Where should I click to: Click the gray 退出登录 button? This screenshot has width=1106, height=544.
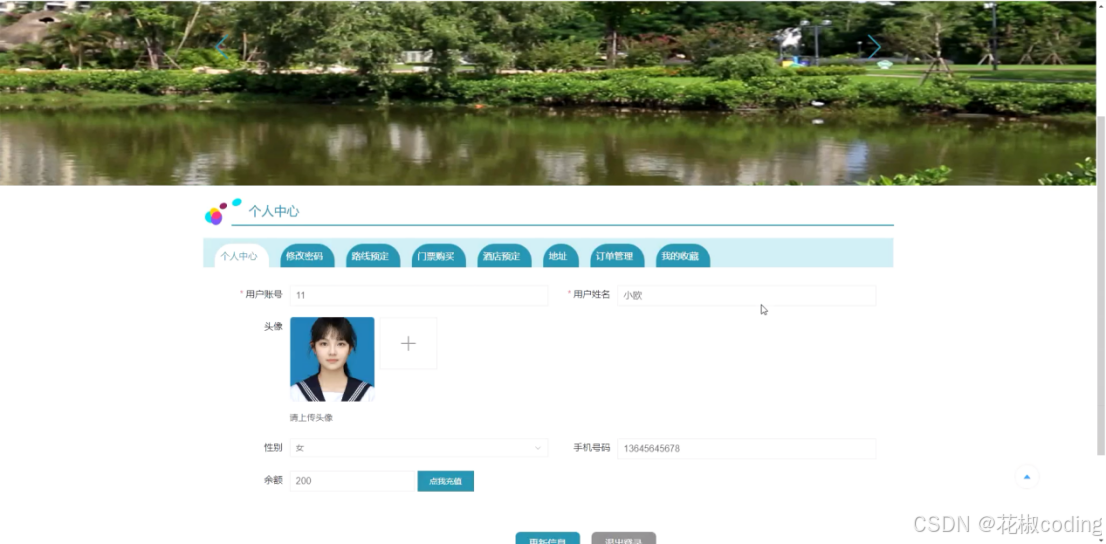point(624,538)
